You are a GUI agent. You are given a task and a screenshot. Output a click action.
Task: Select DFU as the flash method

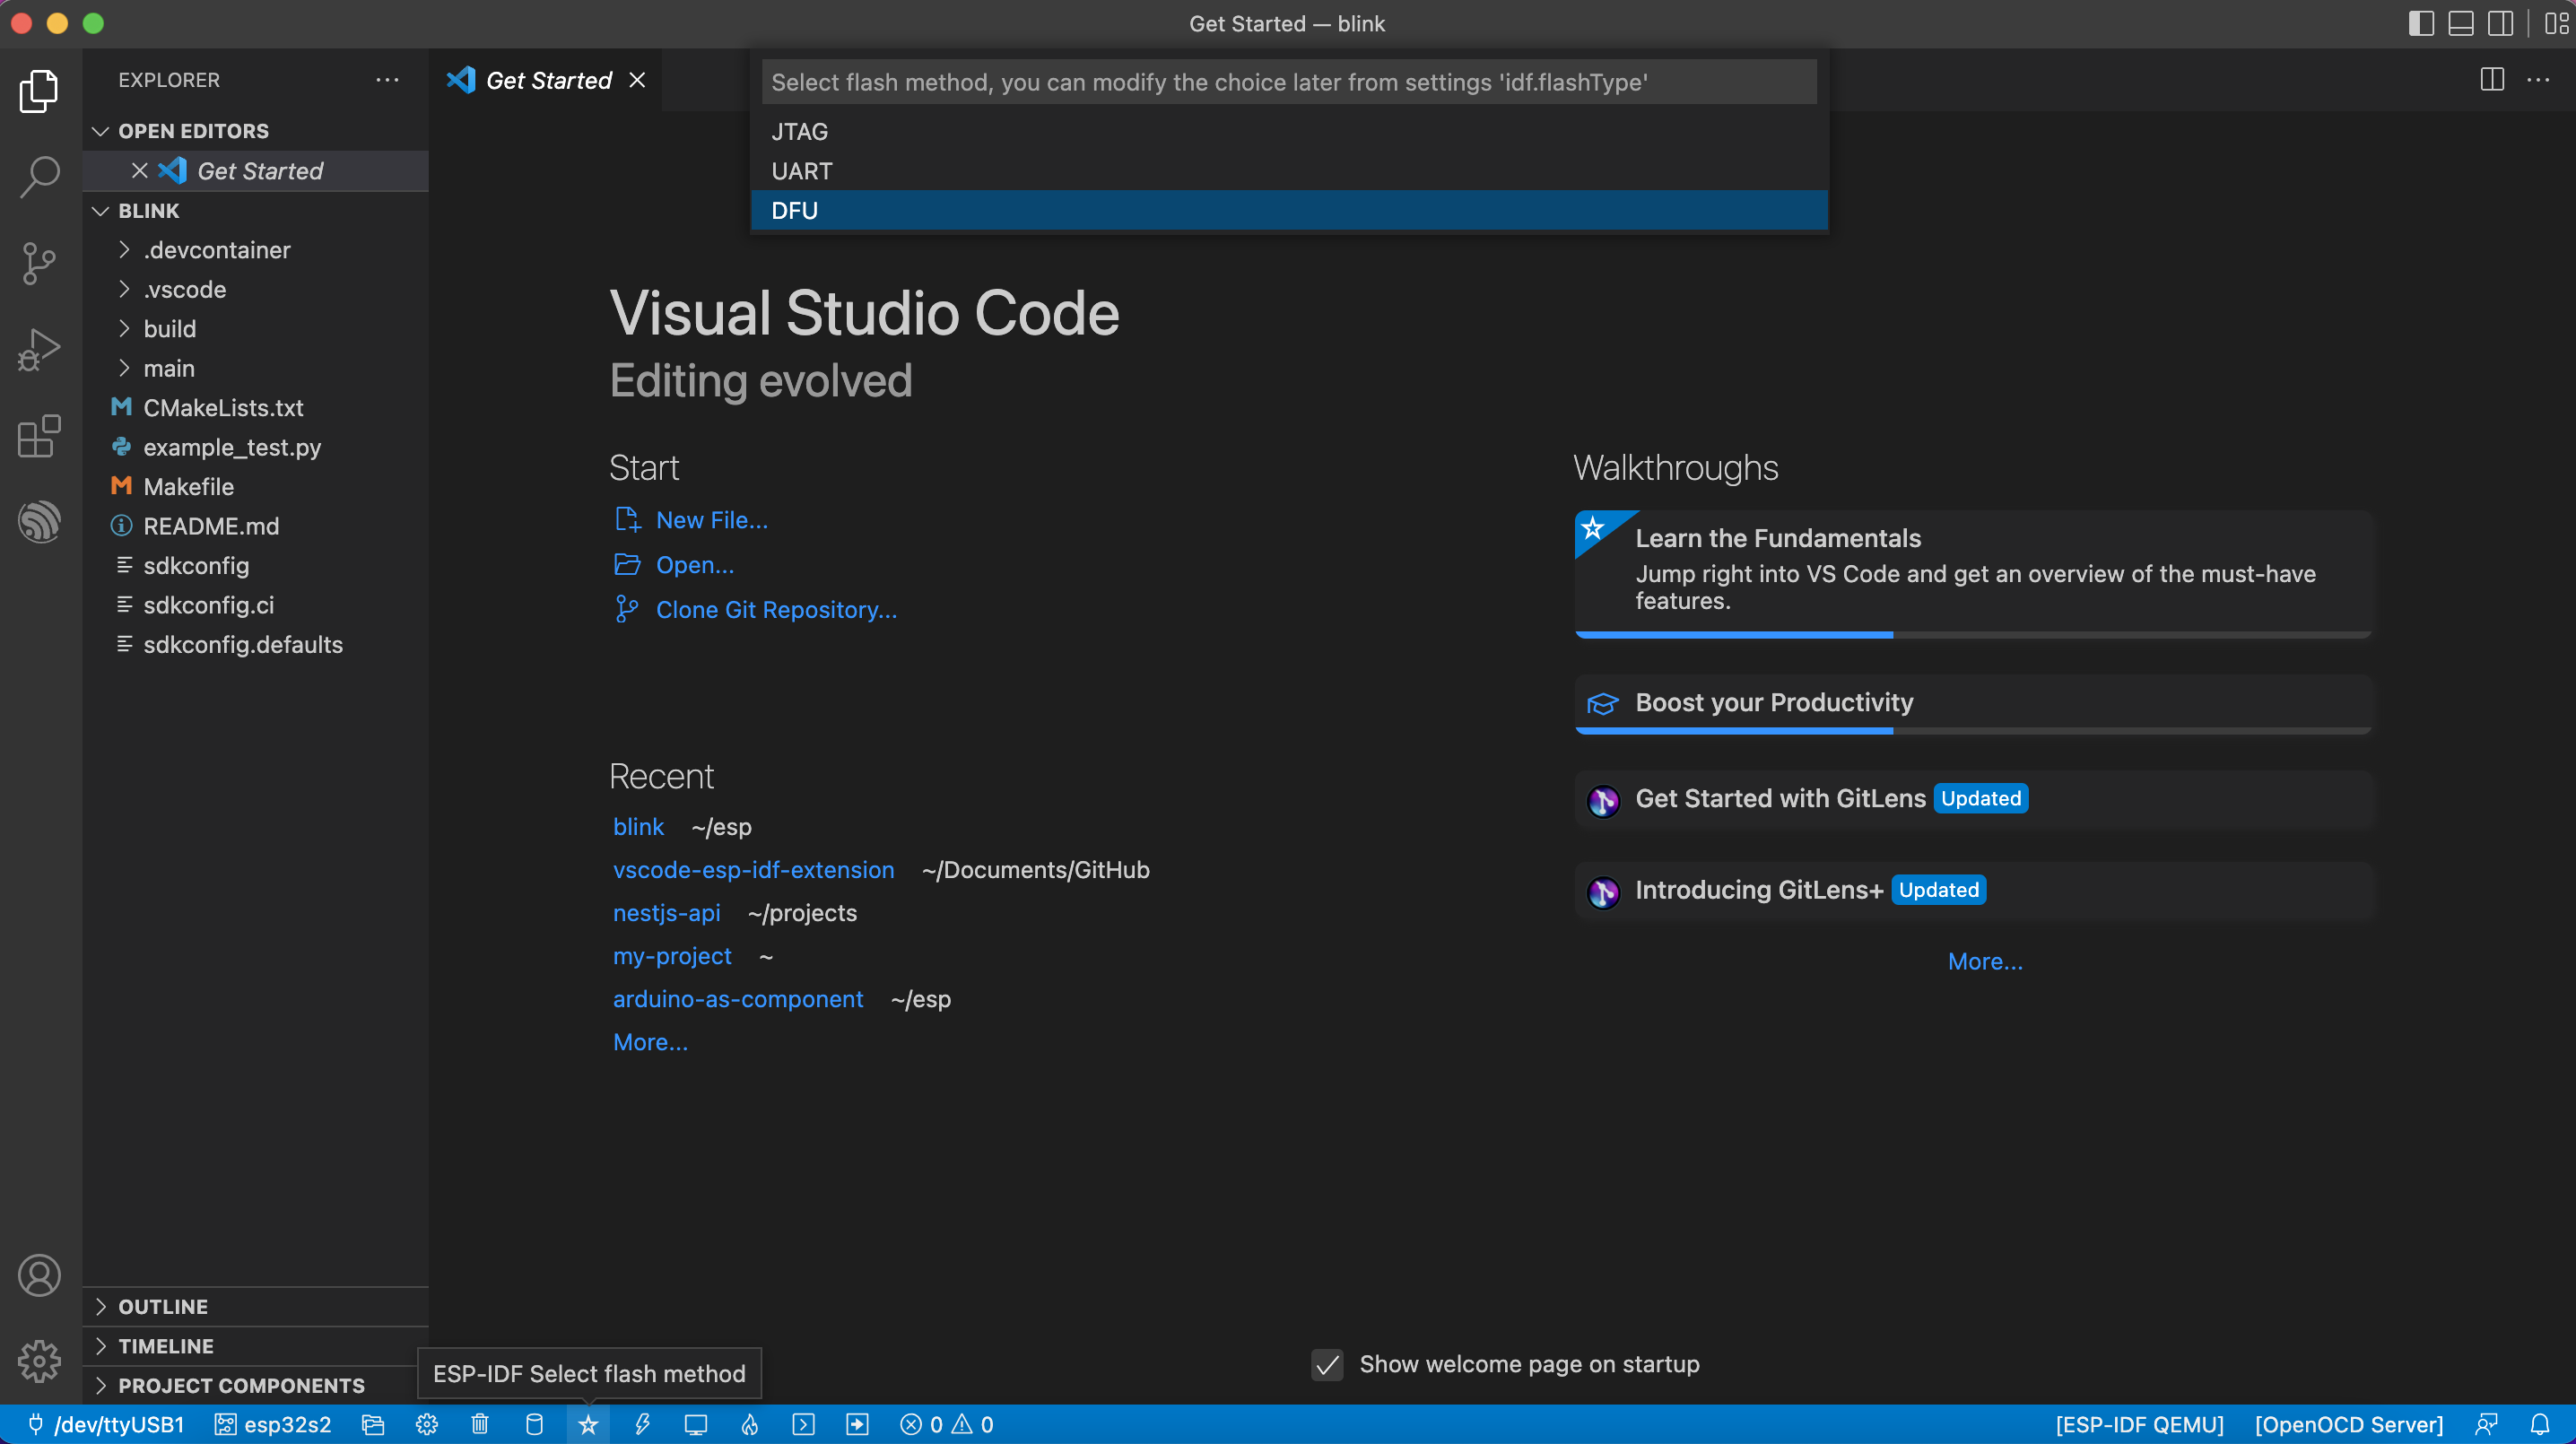(x=795, y=210)
